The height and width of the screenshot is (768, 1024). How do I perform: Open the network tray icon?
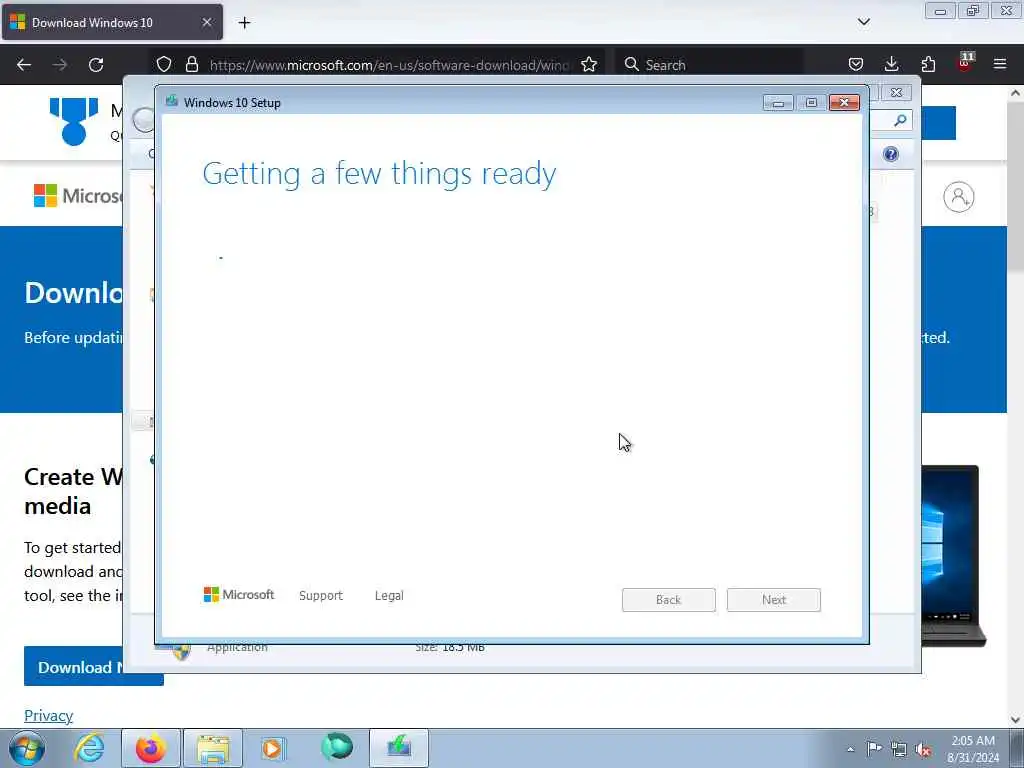tap(899, 750)
